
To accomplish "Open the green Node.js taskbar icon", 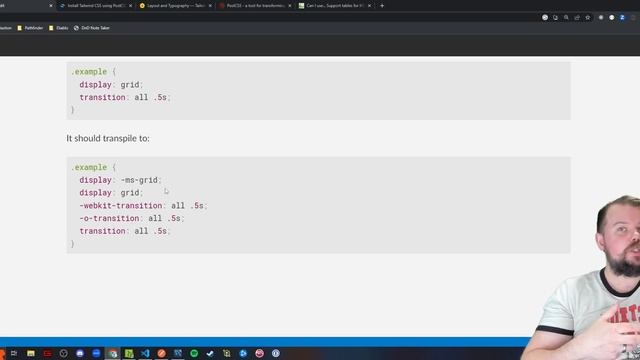I will (129, 353).
